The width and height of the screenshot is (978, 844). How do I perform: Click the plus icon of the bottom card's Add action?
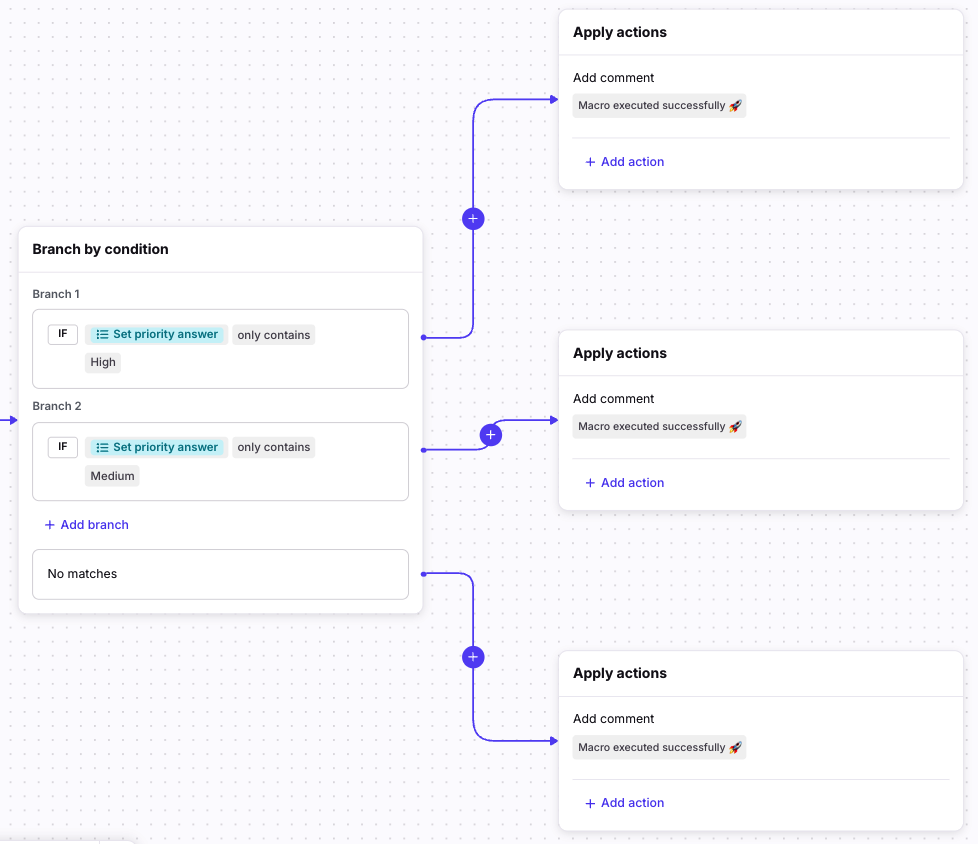590,803
